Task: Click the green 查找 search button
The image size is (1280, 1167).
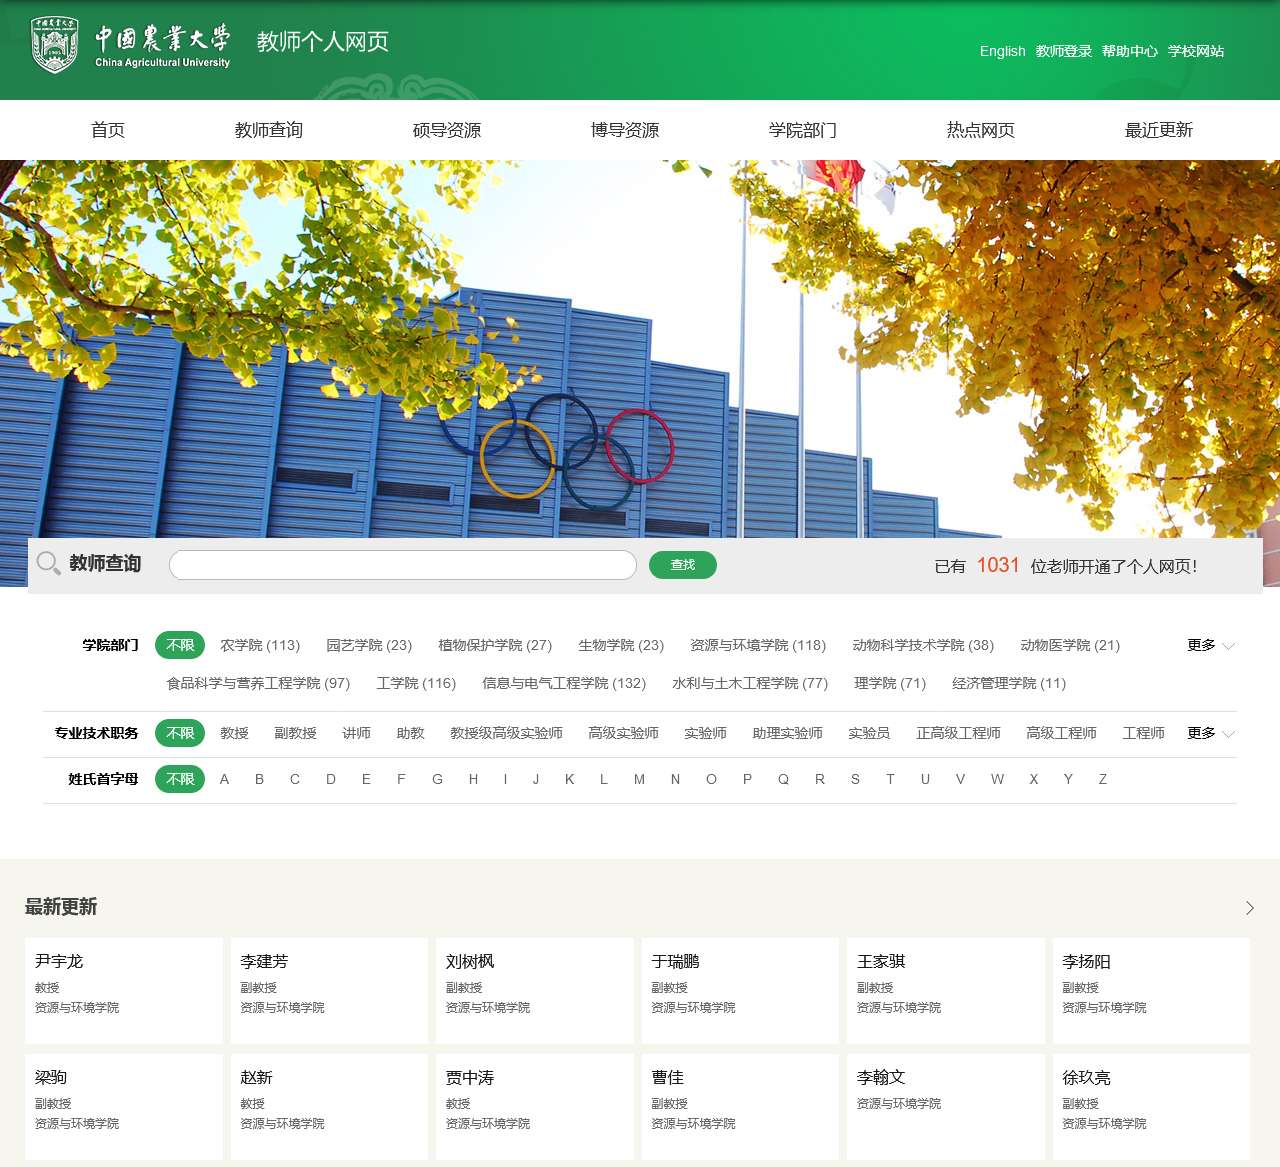Action: pyautogui.click(x=683, y=565)
